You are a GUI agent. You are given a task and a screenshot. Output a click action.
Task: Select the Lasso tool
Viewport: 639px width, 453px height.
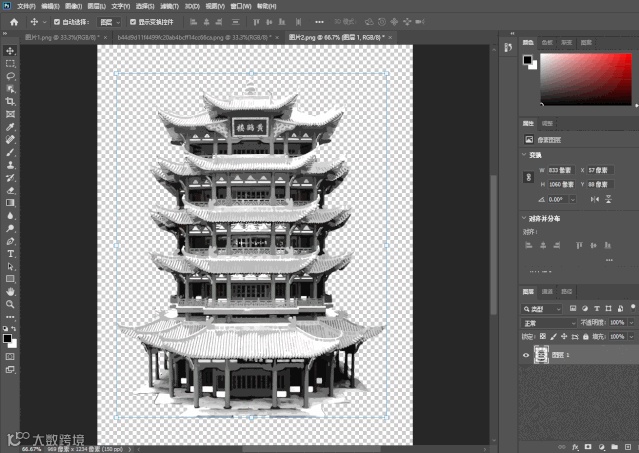click(10, 76)
